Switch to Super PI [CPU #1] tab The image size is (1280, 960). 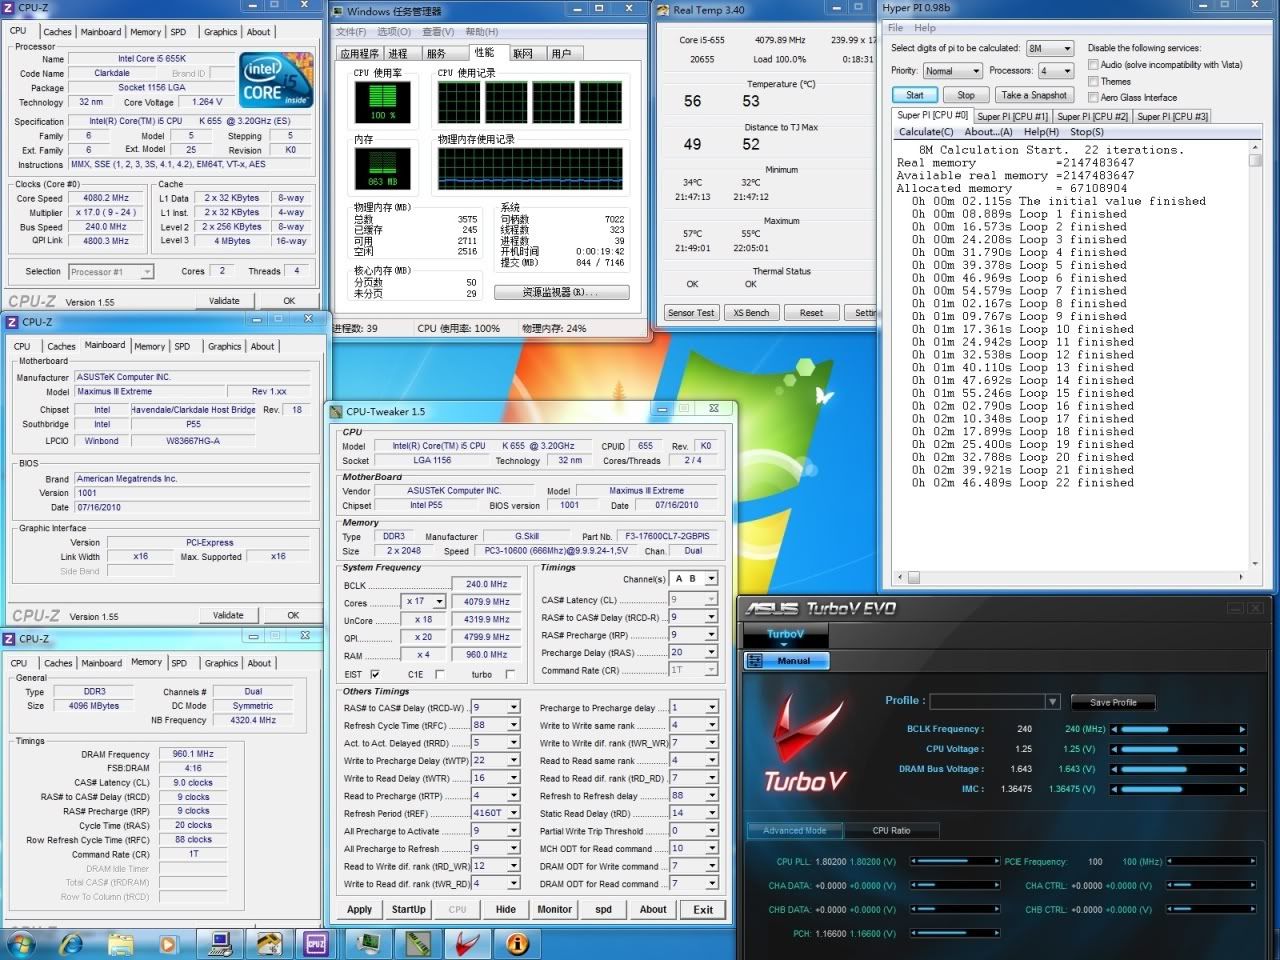click(1012, 116)
